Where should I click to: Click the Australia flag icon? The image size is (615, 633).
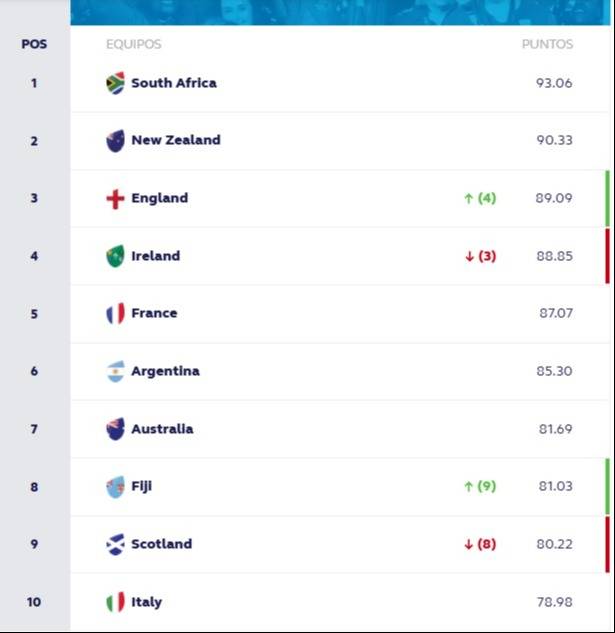click(x=115, y=429)
